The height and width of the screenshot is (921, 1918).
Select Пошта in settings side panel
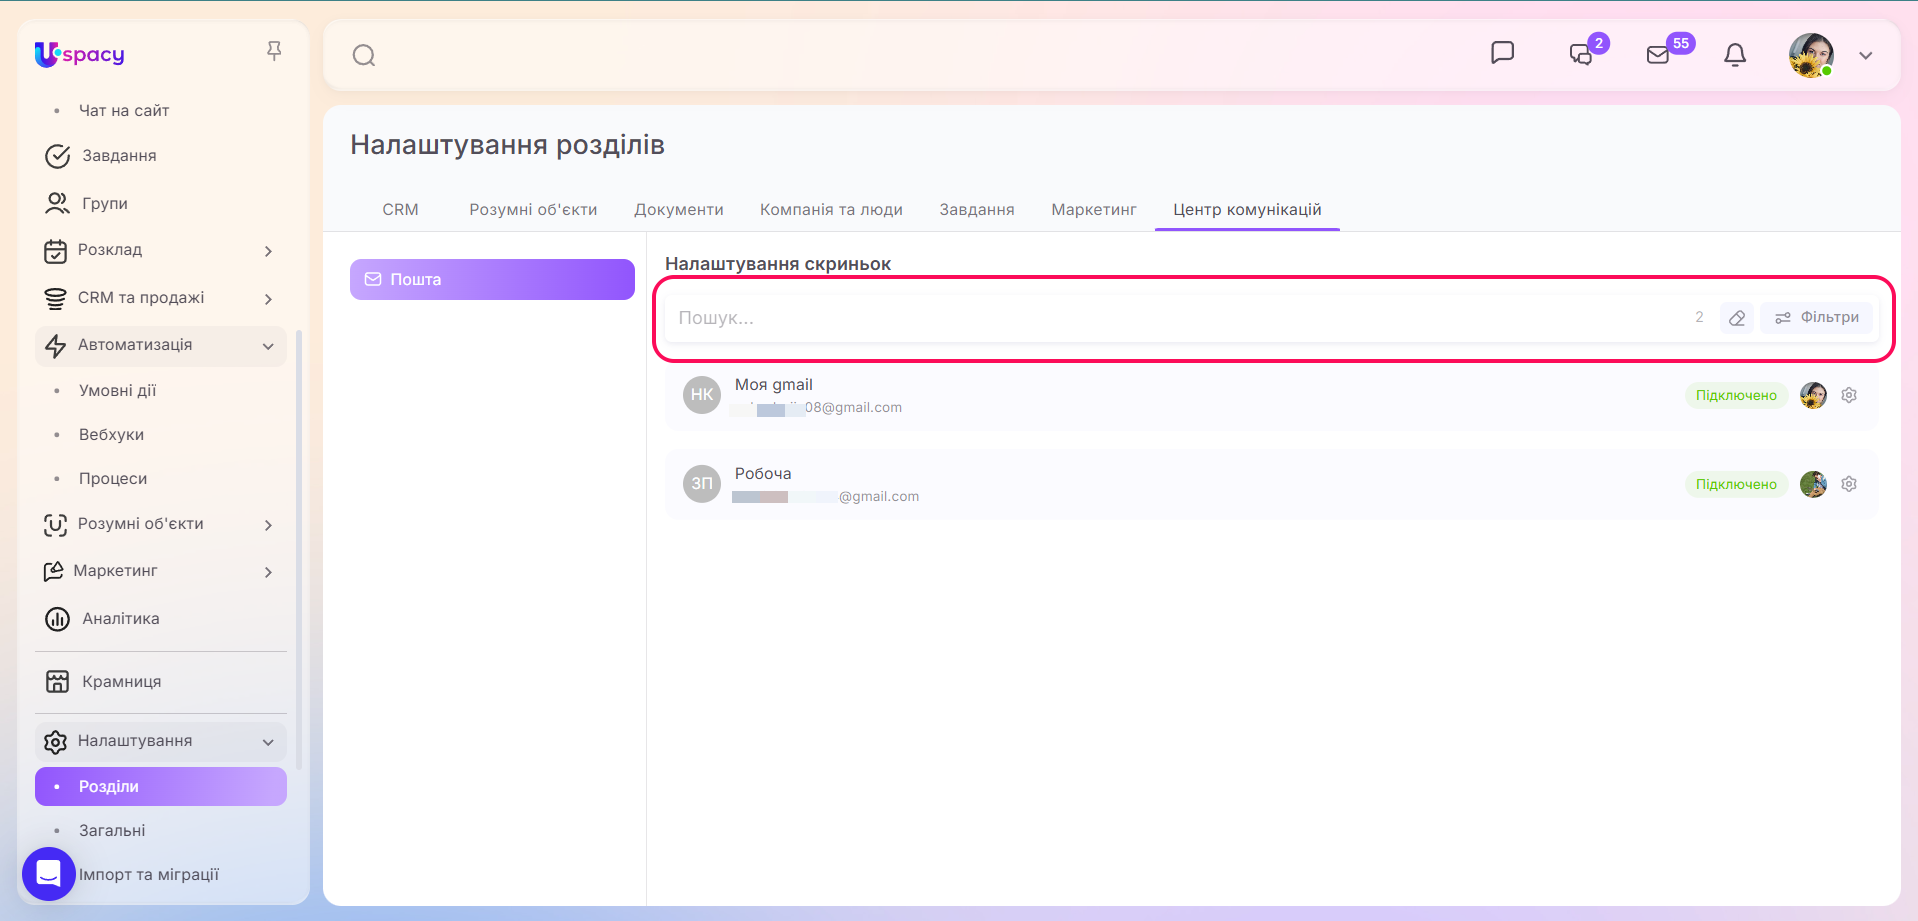click(492, 279)
